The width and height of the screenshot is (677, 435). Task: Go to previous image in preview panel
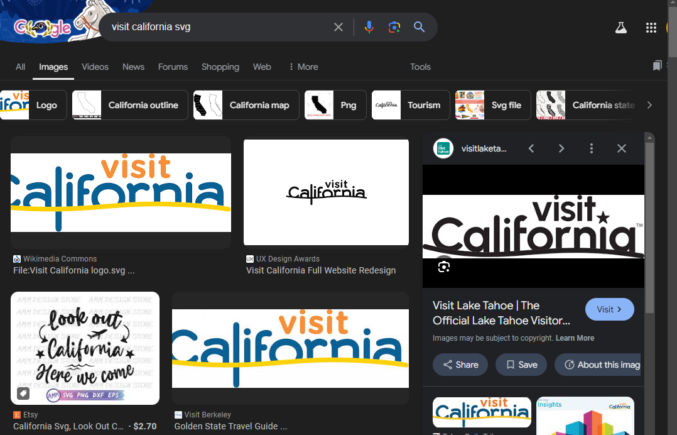[x=531, y=148]
